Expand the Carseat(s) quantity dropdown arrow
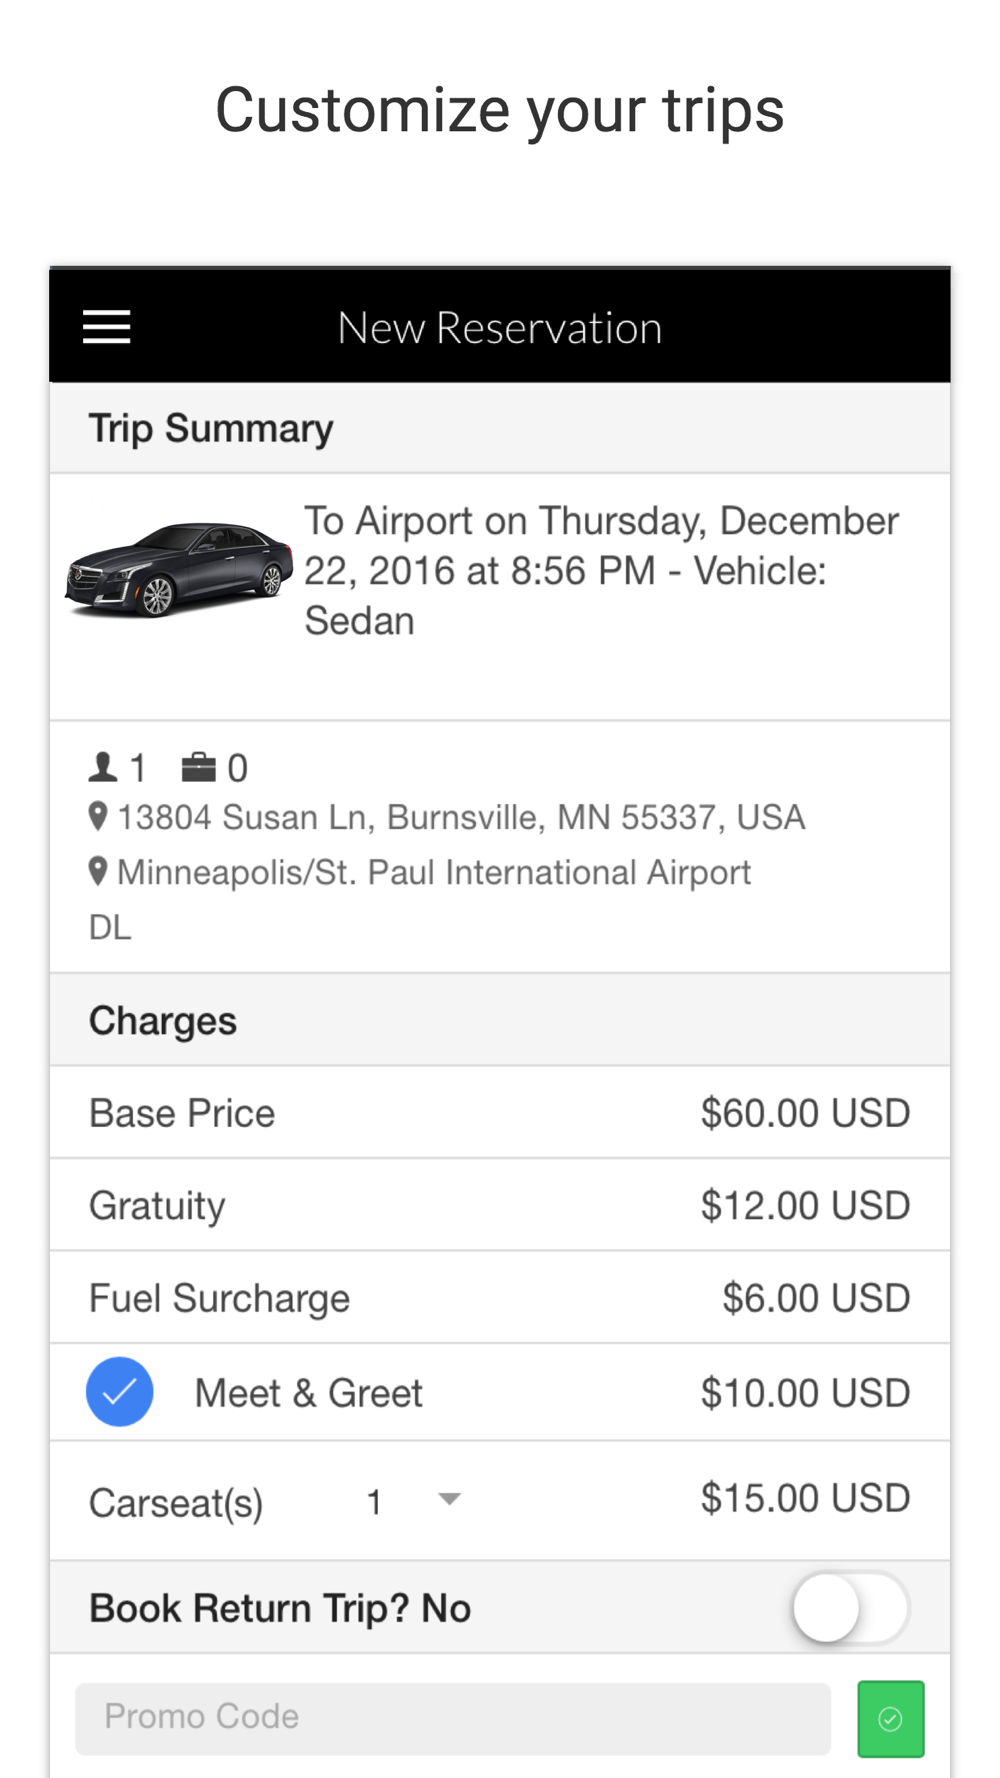Screen dimensions: 1000x1778 pyautogui.click(x=449, y=1498)
